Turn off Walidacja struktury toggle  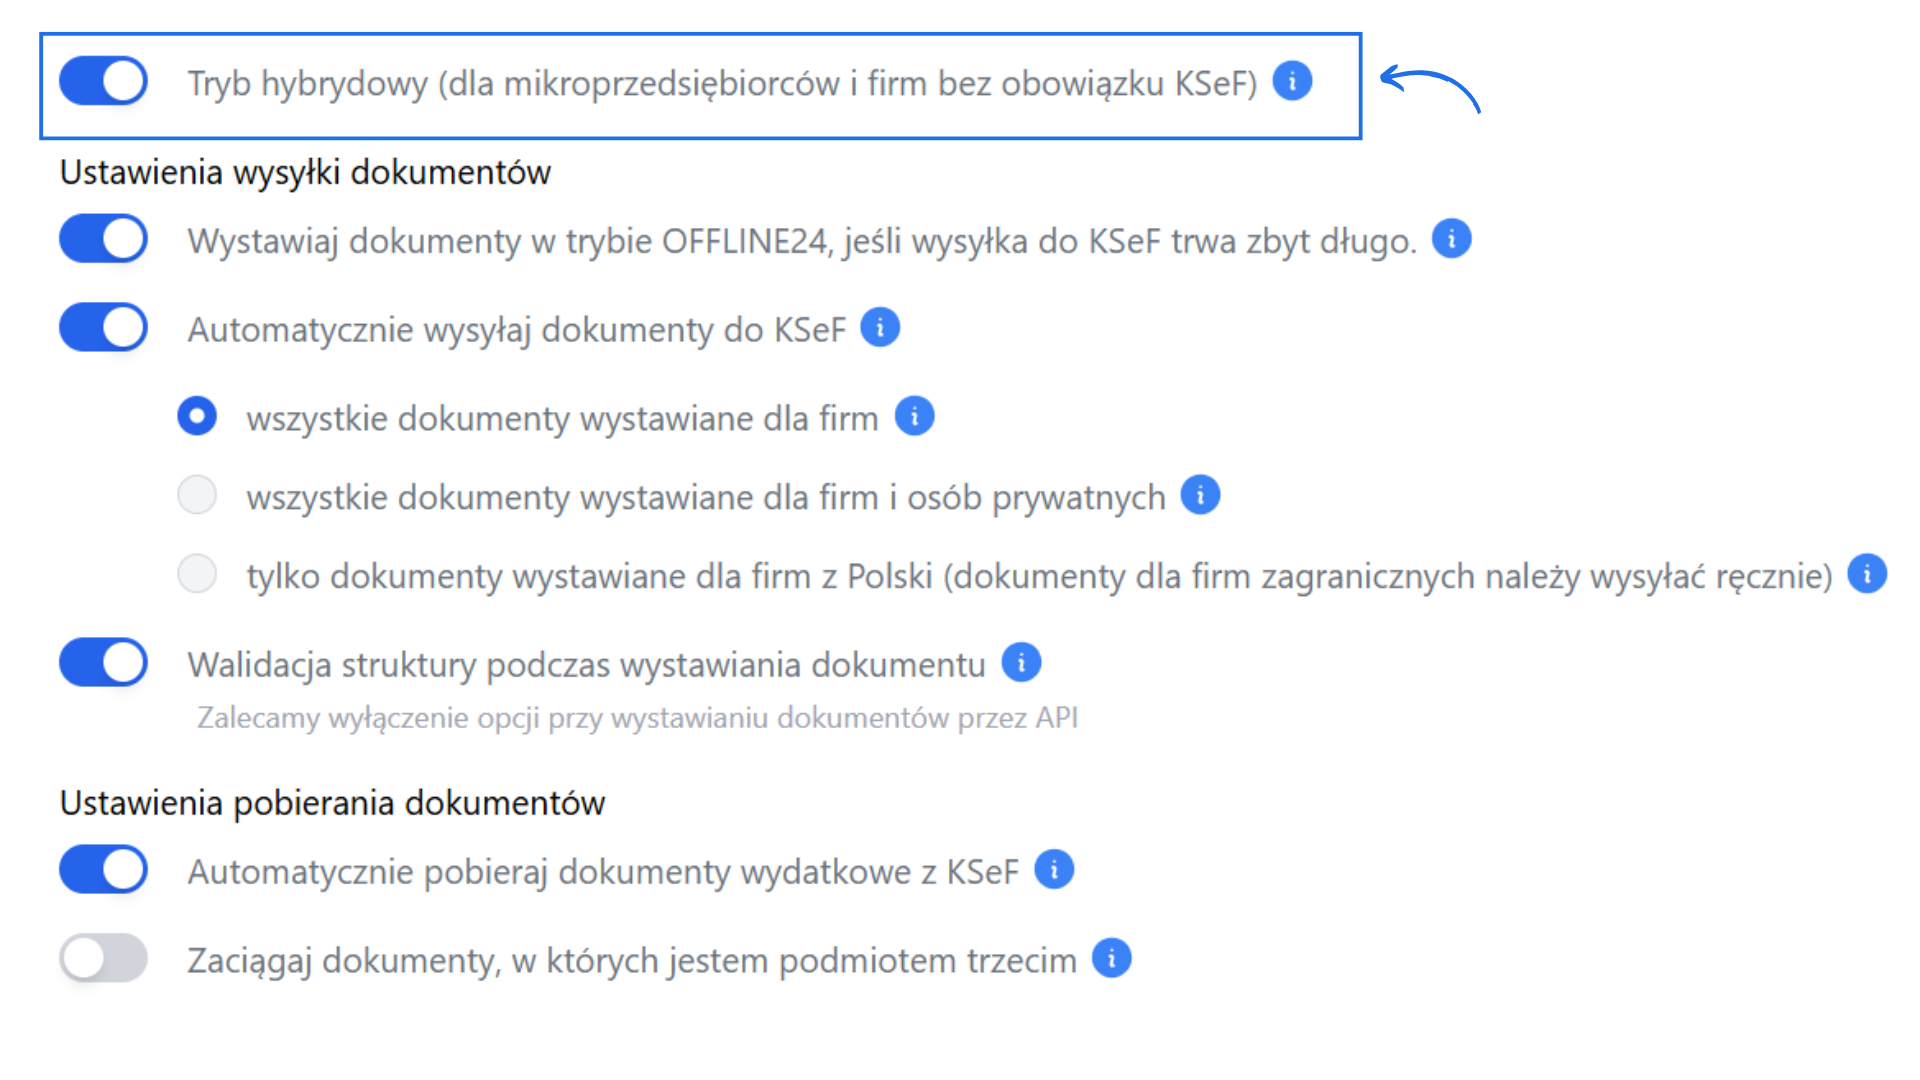[x=102, y=662]
